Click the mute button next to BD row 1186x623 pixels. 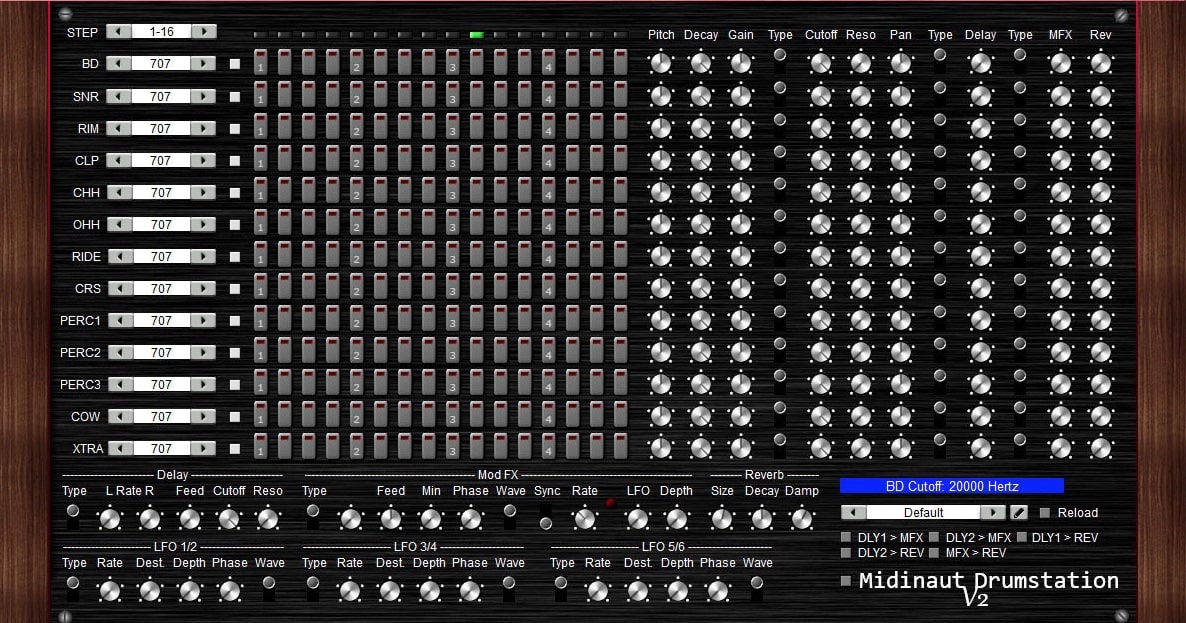(235, 63)
